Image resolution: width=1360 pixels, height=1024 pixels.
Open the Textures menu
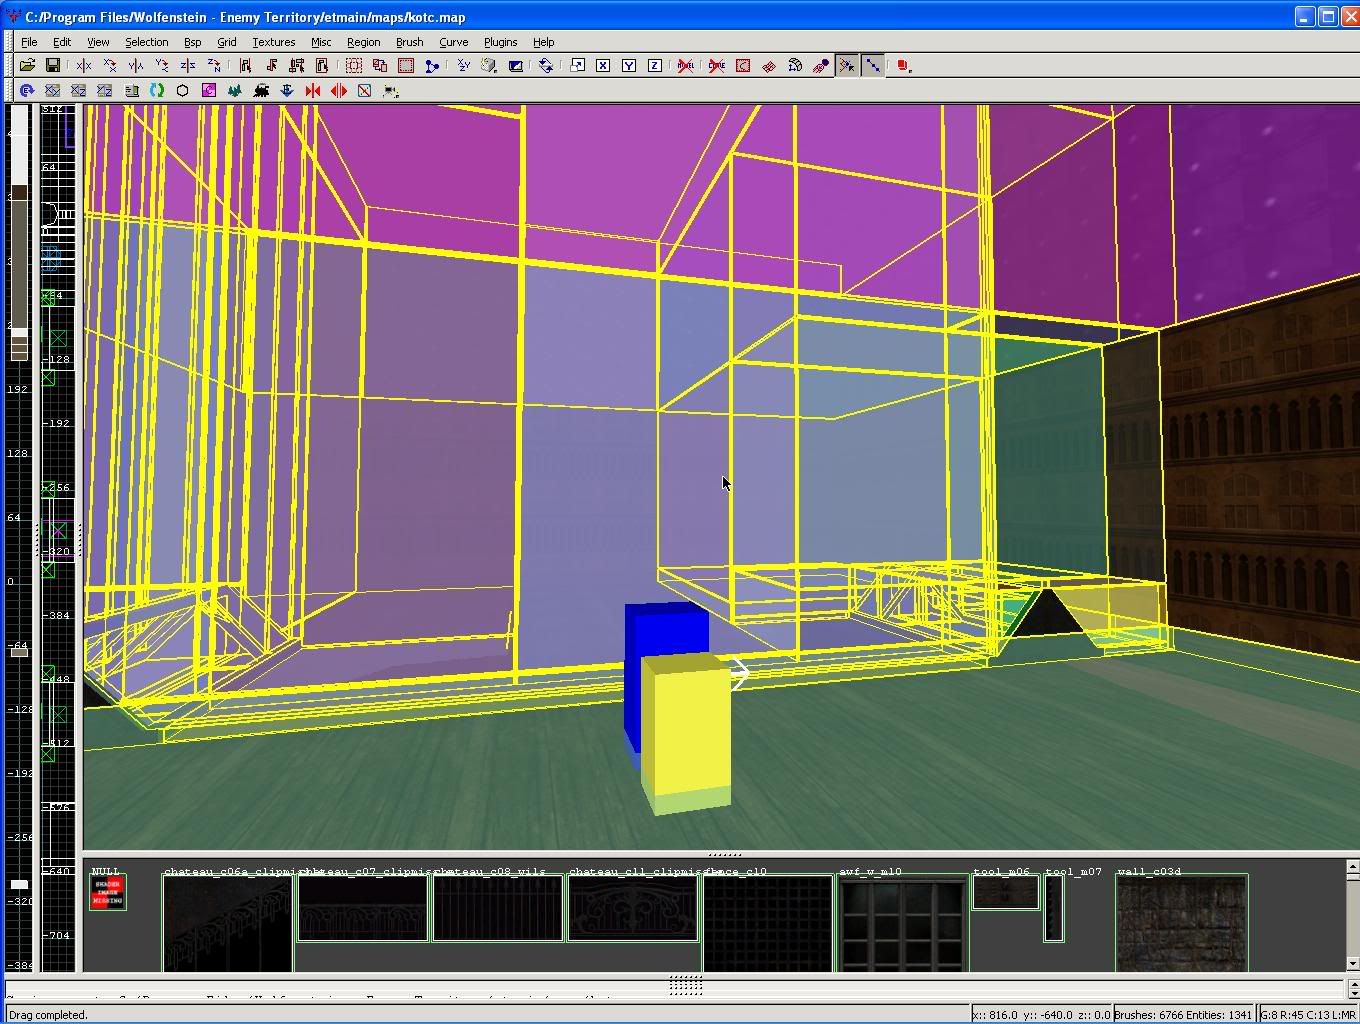[273, 42]
